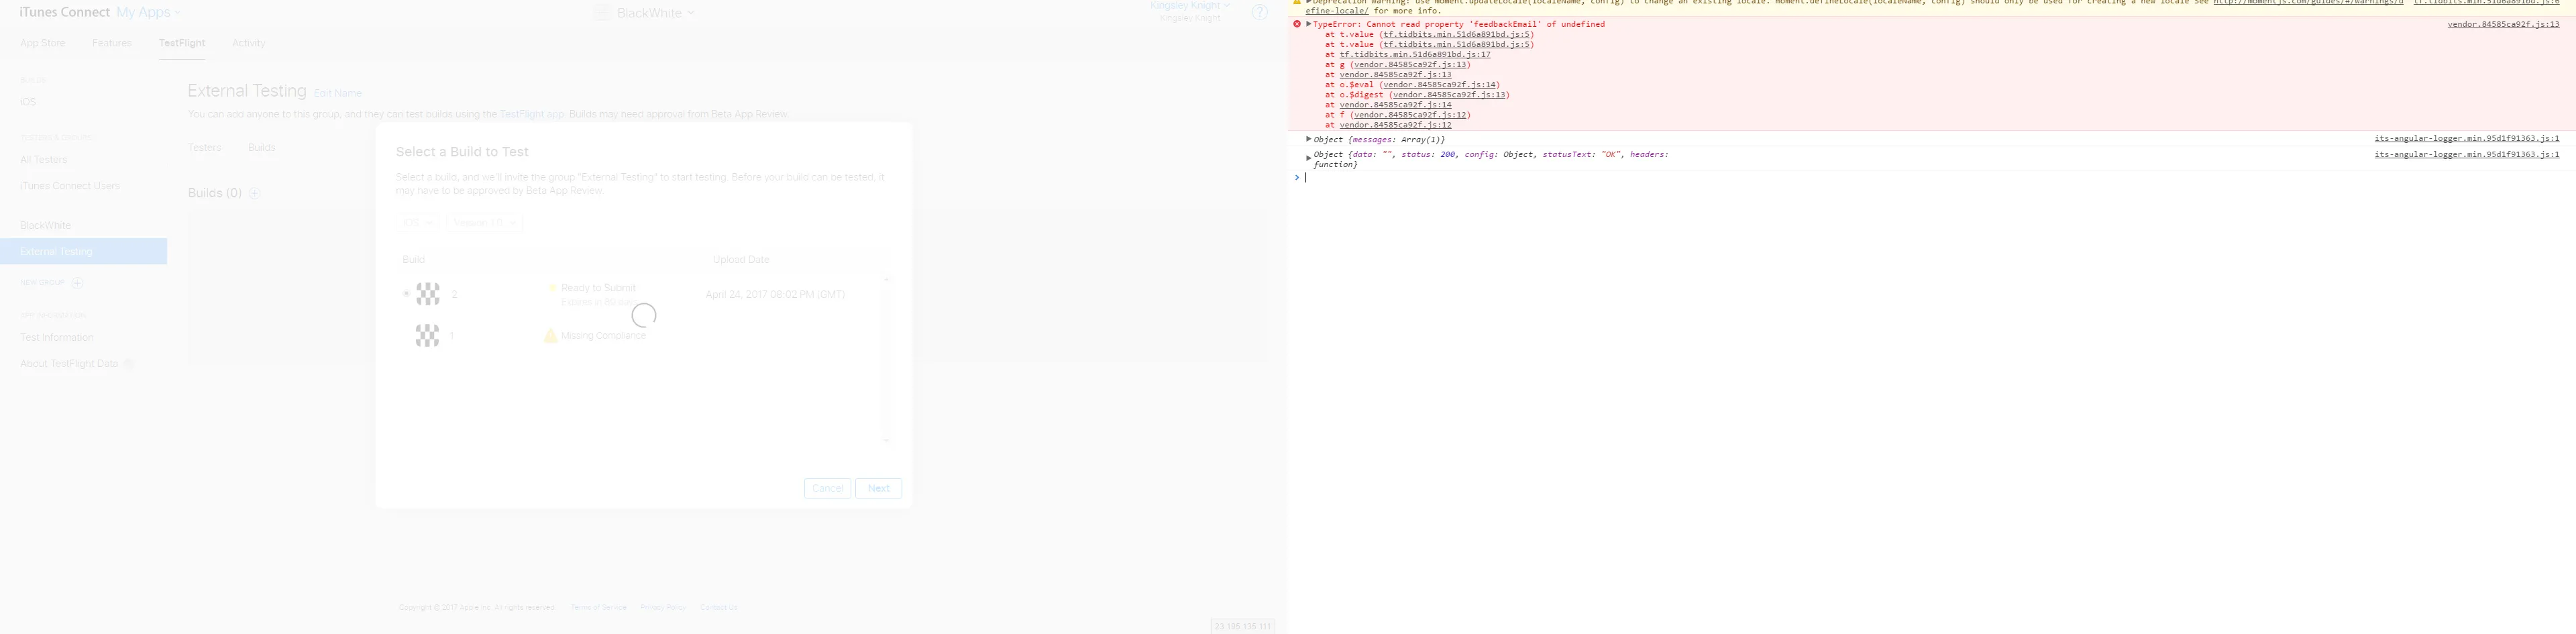Click the "April 24, 2017 08:02 PM (GMT)" date
2576x634 pixels.
775,294
